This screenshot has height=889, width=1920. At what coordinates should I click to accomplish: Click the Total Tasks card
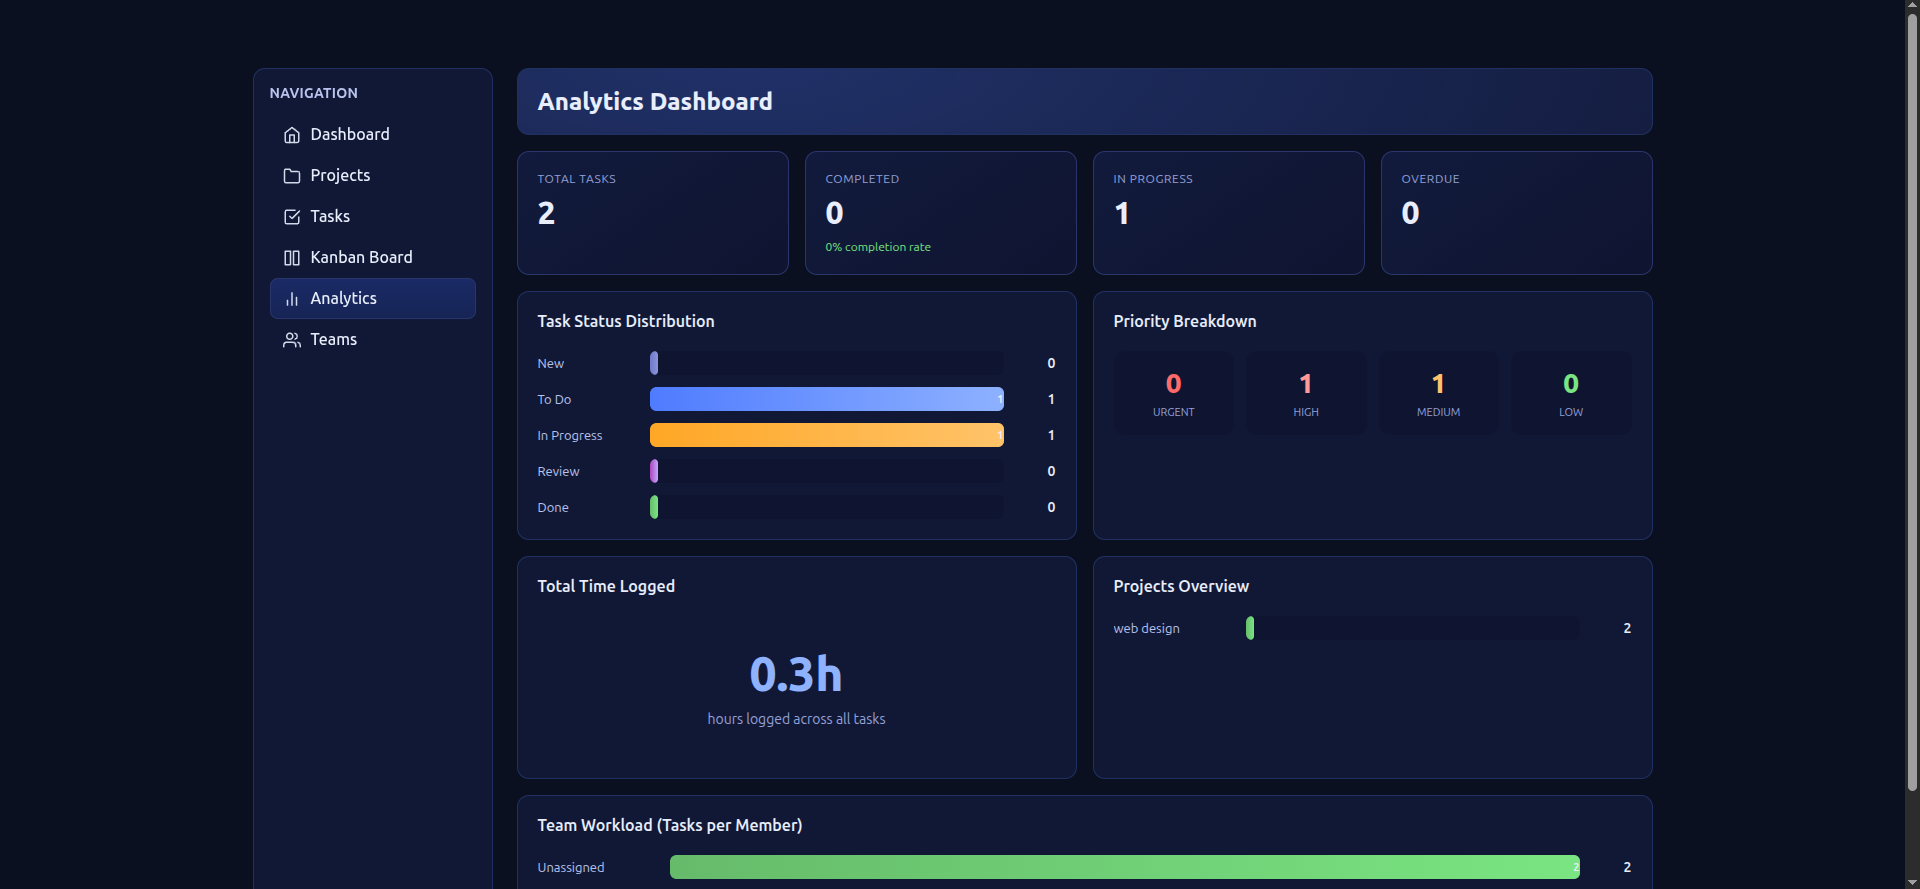653,213
